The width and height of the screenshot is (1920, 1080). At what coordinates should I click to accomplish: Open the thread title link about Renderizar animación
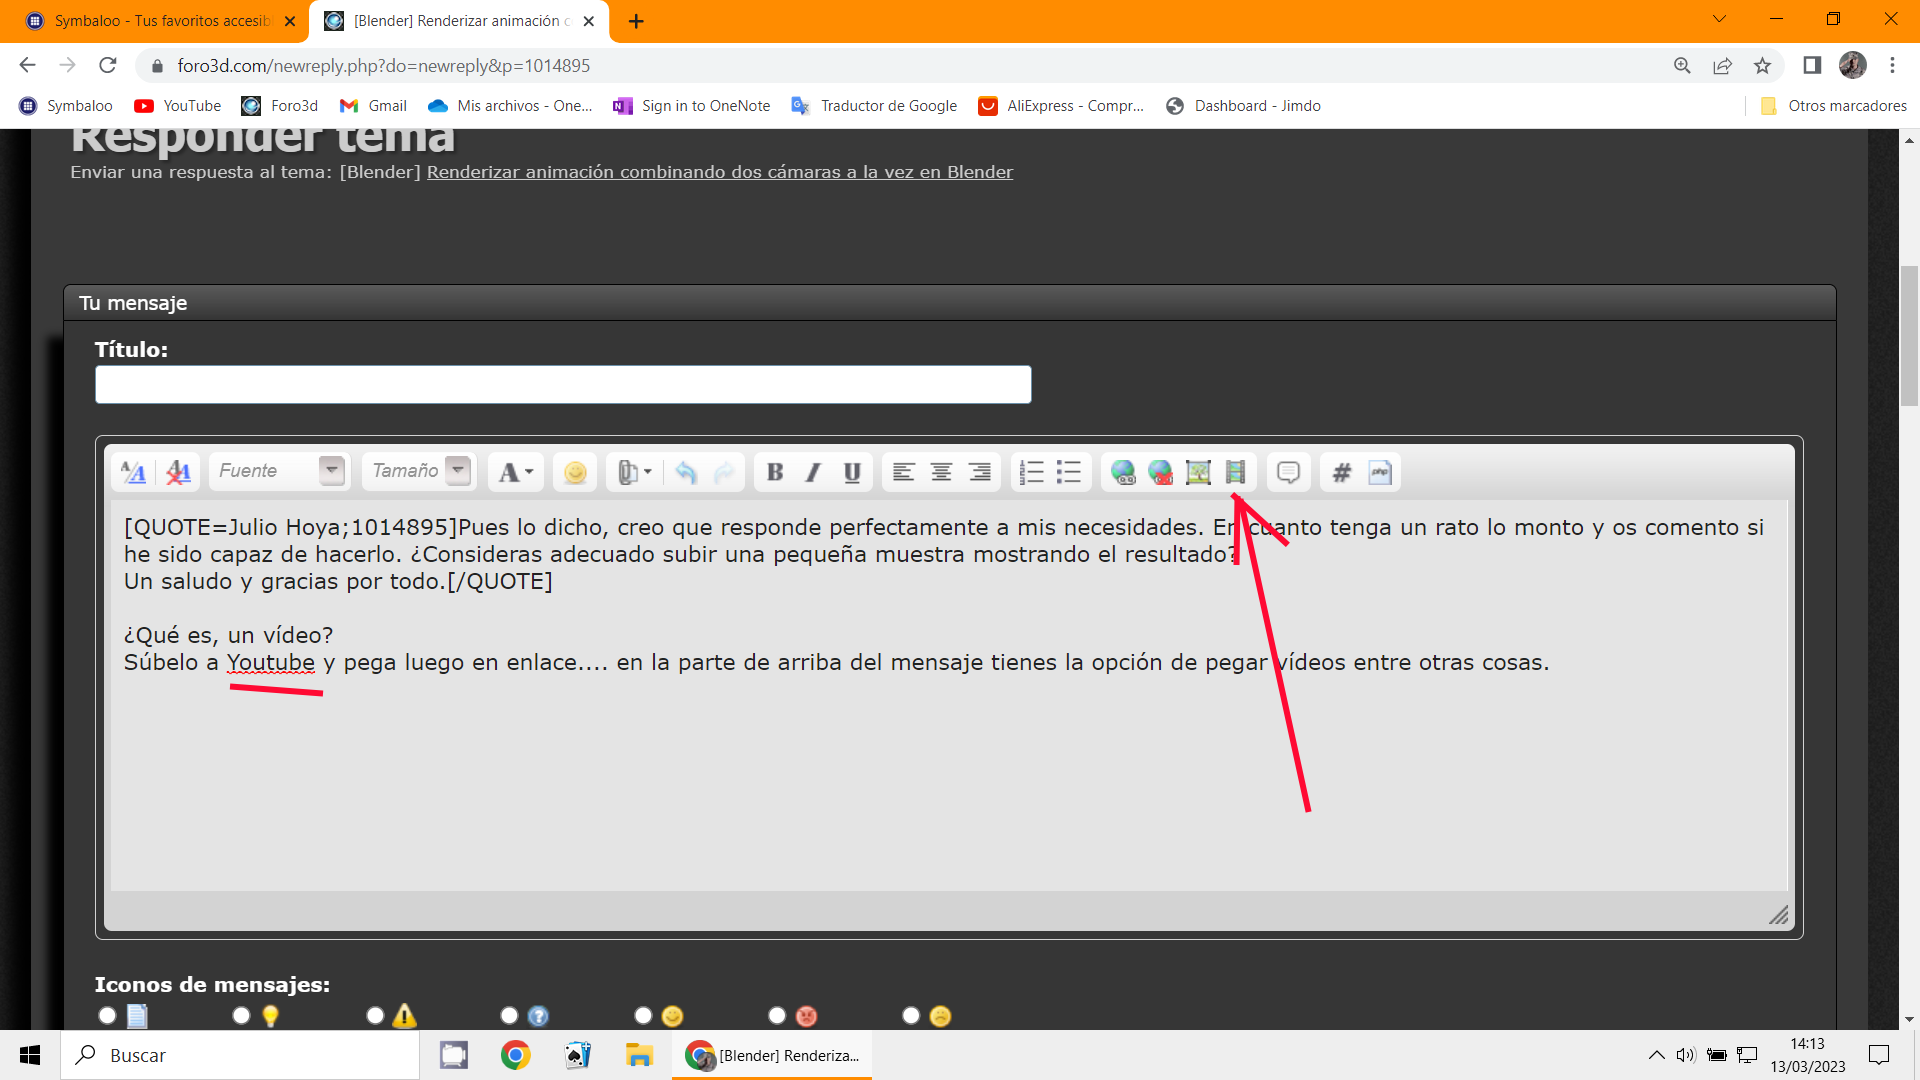719,172
